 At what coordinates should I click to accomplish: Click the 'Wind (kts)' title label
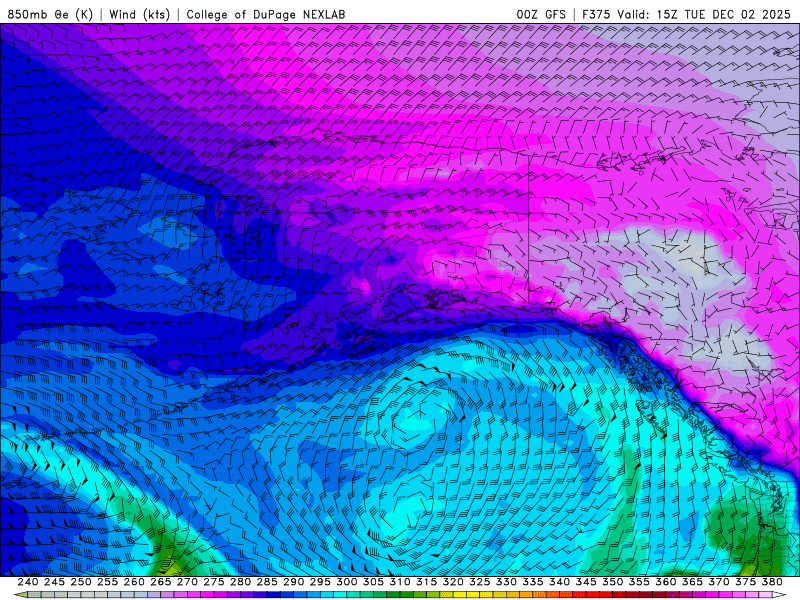point(139,14)
